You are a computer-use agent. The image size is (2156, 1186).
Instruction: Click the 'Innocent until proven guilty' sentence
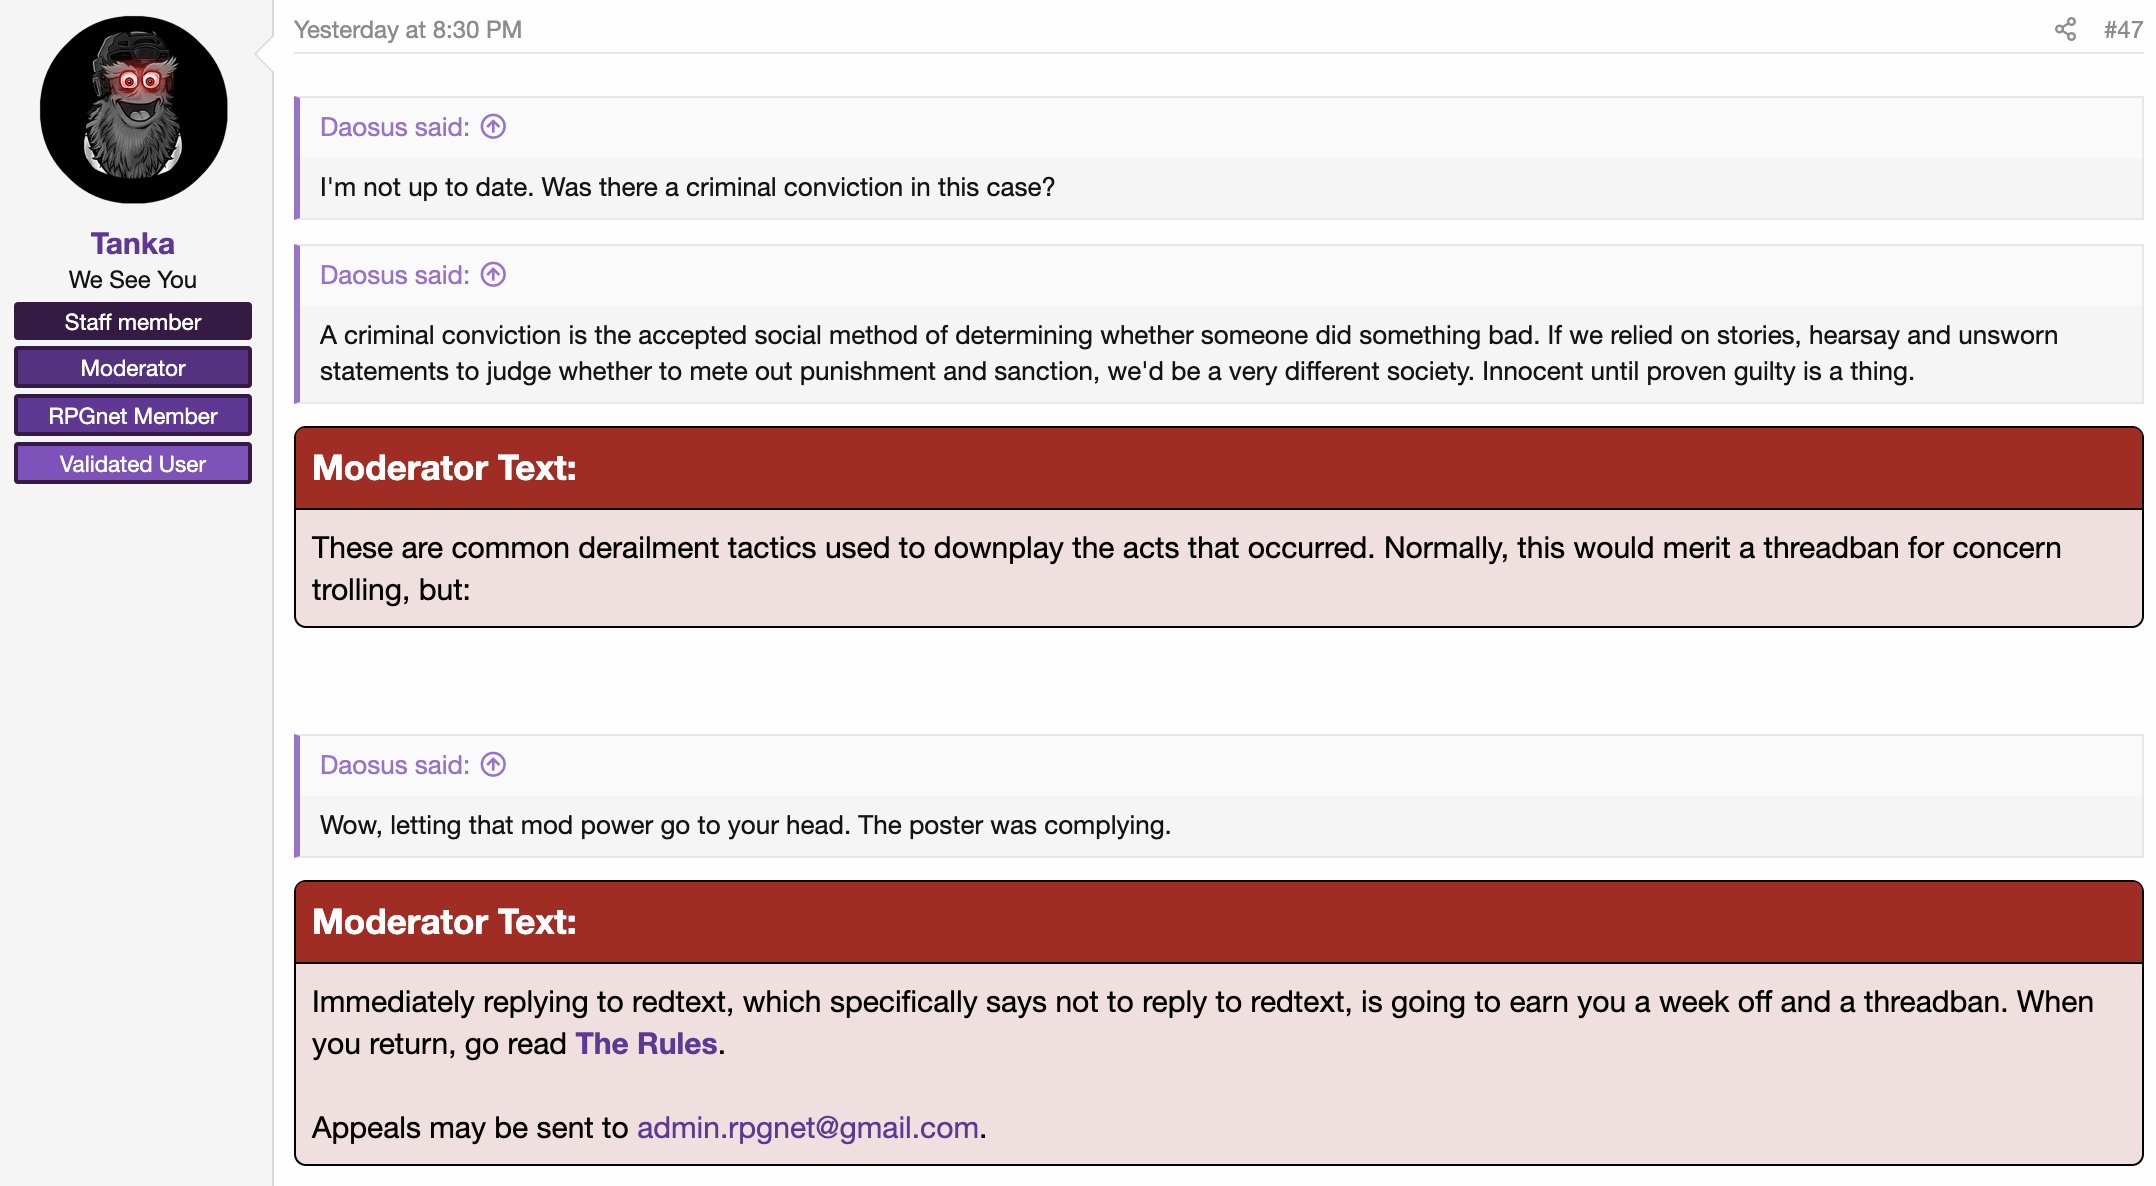coord(1698,371)
